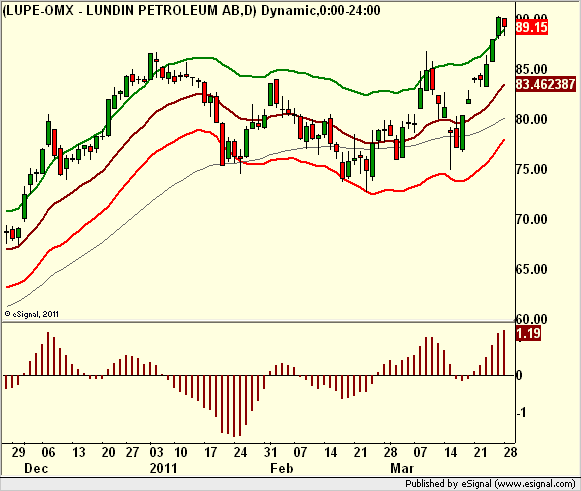581x491 pixels.
Task: Click the 06 date label on time axis
Action: [48, 452]
